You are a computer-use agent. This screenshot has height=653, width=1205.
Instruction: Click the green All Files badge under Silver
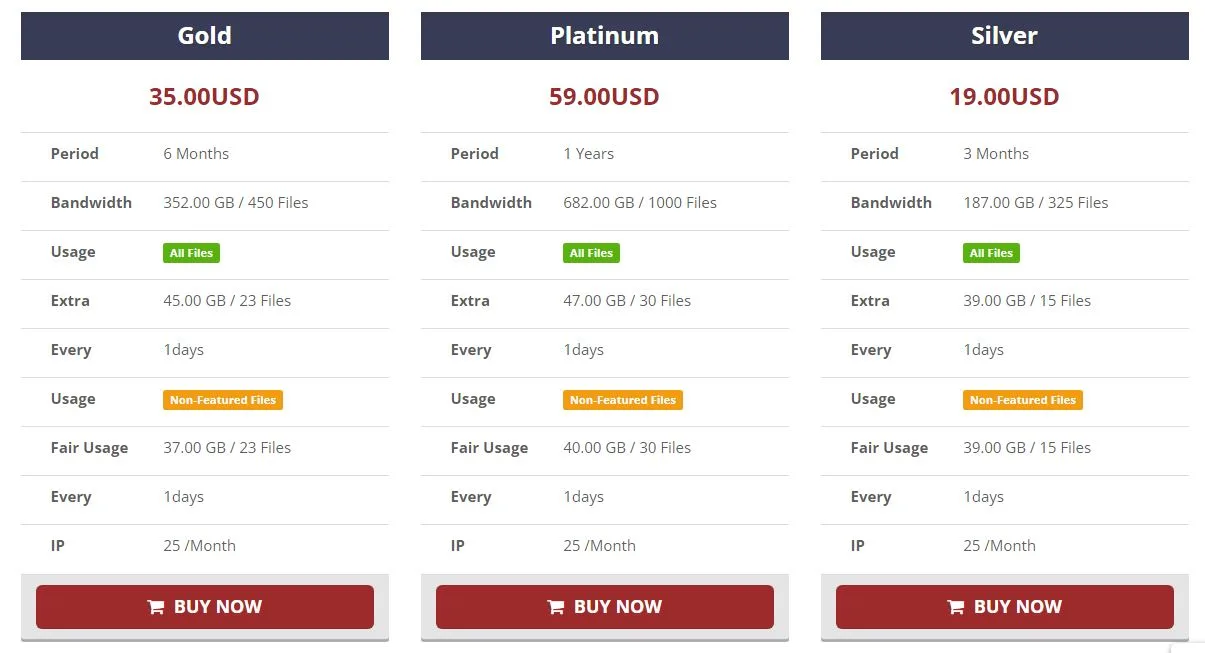[991, 253]
